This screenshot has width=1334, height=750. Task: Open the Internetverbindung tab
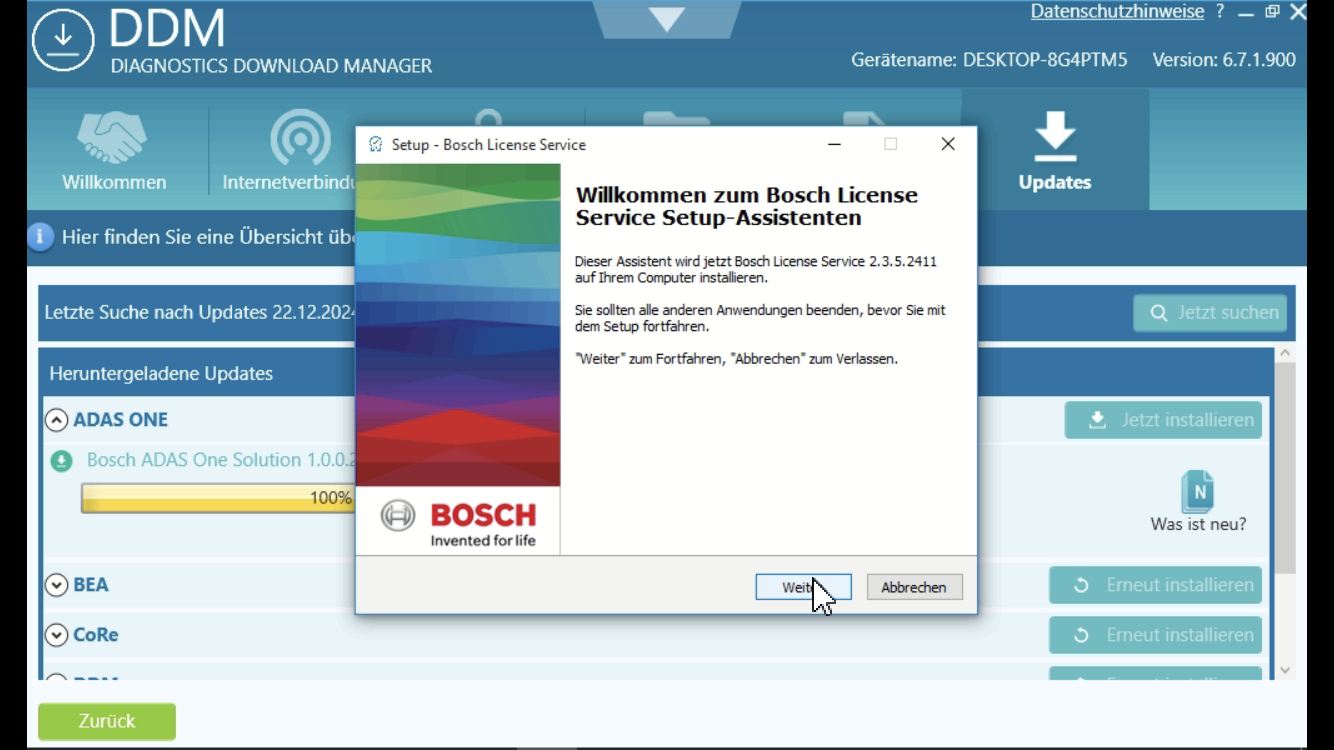point(290,150)
